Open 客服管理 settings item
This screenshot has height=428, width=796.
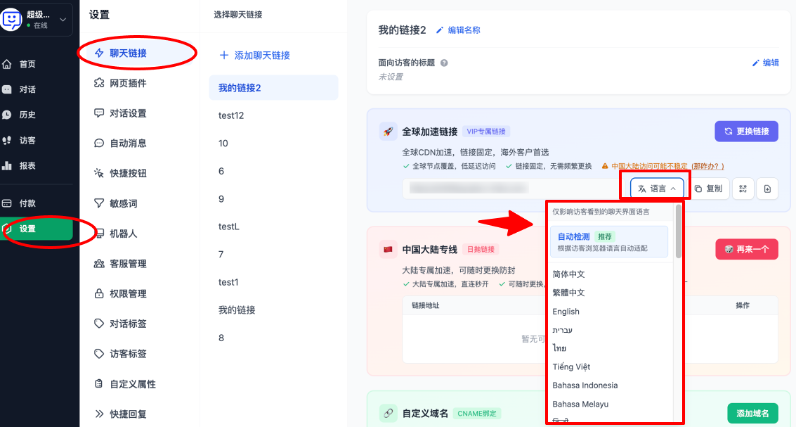click(128, 264)
